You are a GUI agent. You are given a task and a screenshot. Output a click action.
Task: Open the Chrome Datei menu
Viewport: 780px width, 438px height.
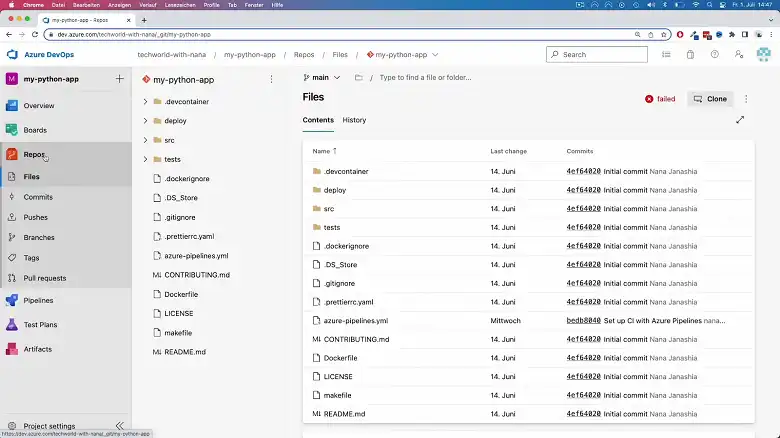tap(58, 5)
